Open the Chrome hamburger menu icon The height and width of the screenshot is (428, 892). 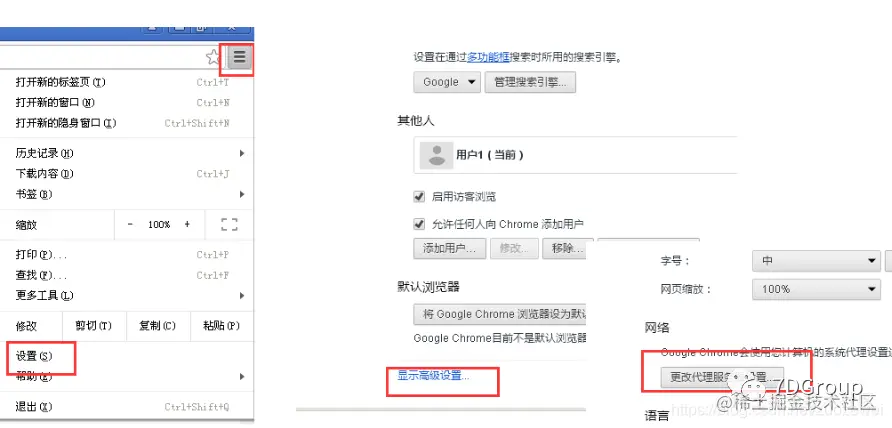[x=239, y=57]
